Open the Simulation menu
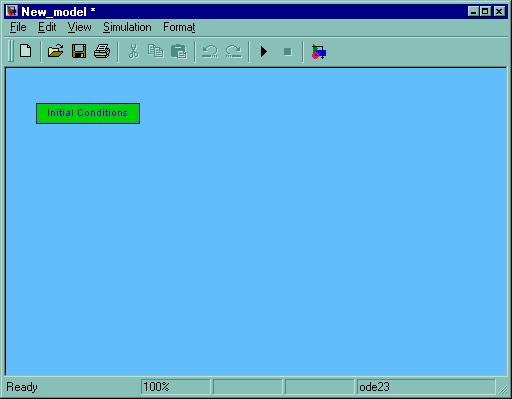Screen dimensions: 512x399 (127, 27)
